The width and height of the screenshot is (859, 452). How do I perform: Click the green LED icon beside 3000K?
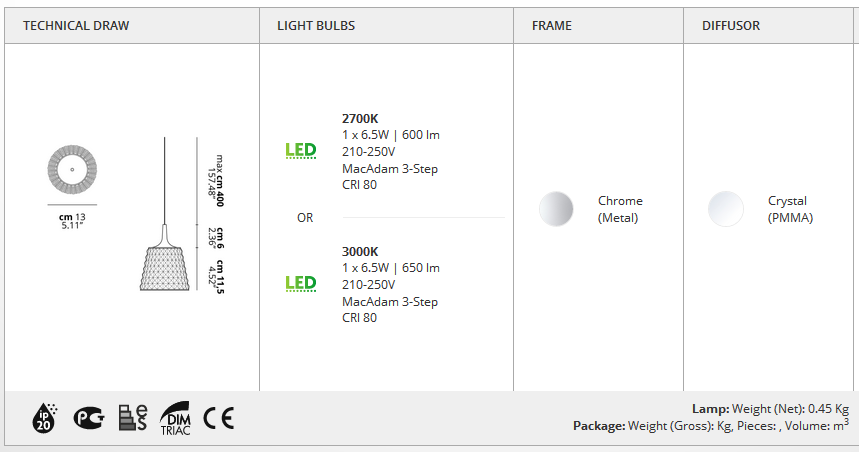tap(301, 283)
